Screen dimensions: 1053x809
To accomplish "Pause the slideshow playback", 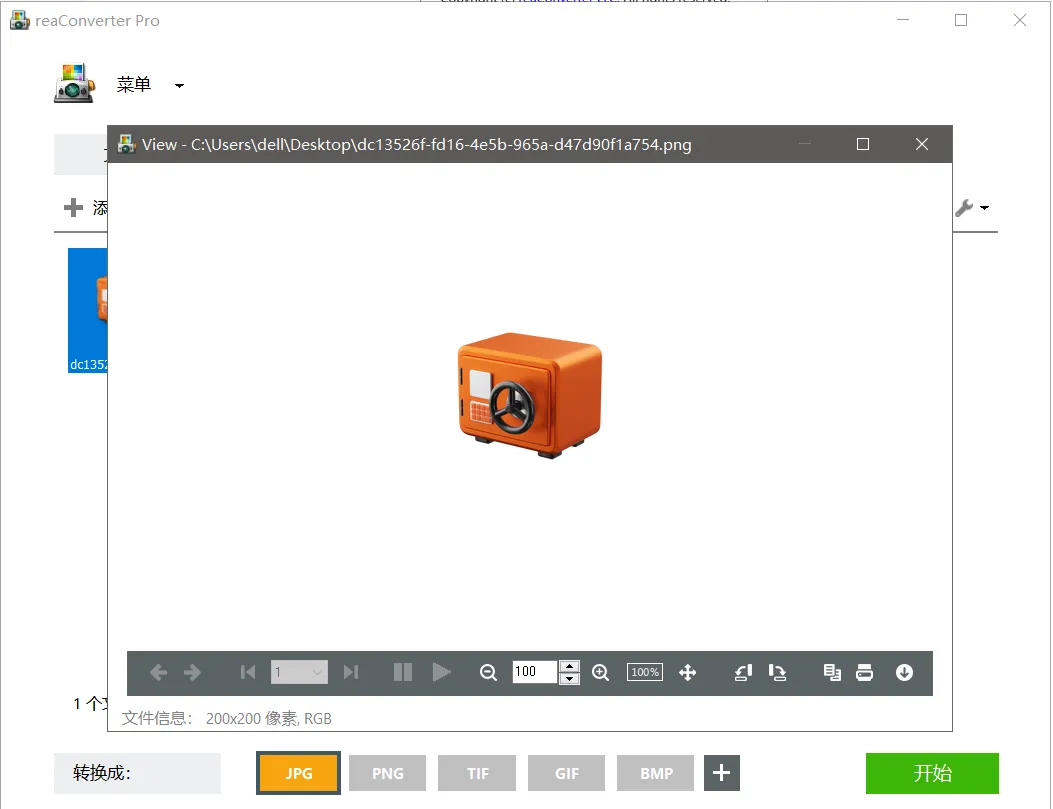I will pos(402,672).
